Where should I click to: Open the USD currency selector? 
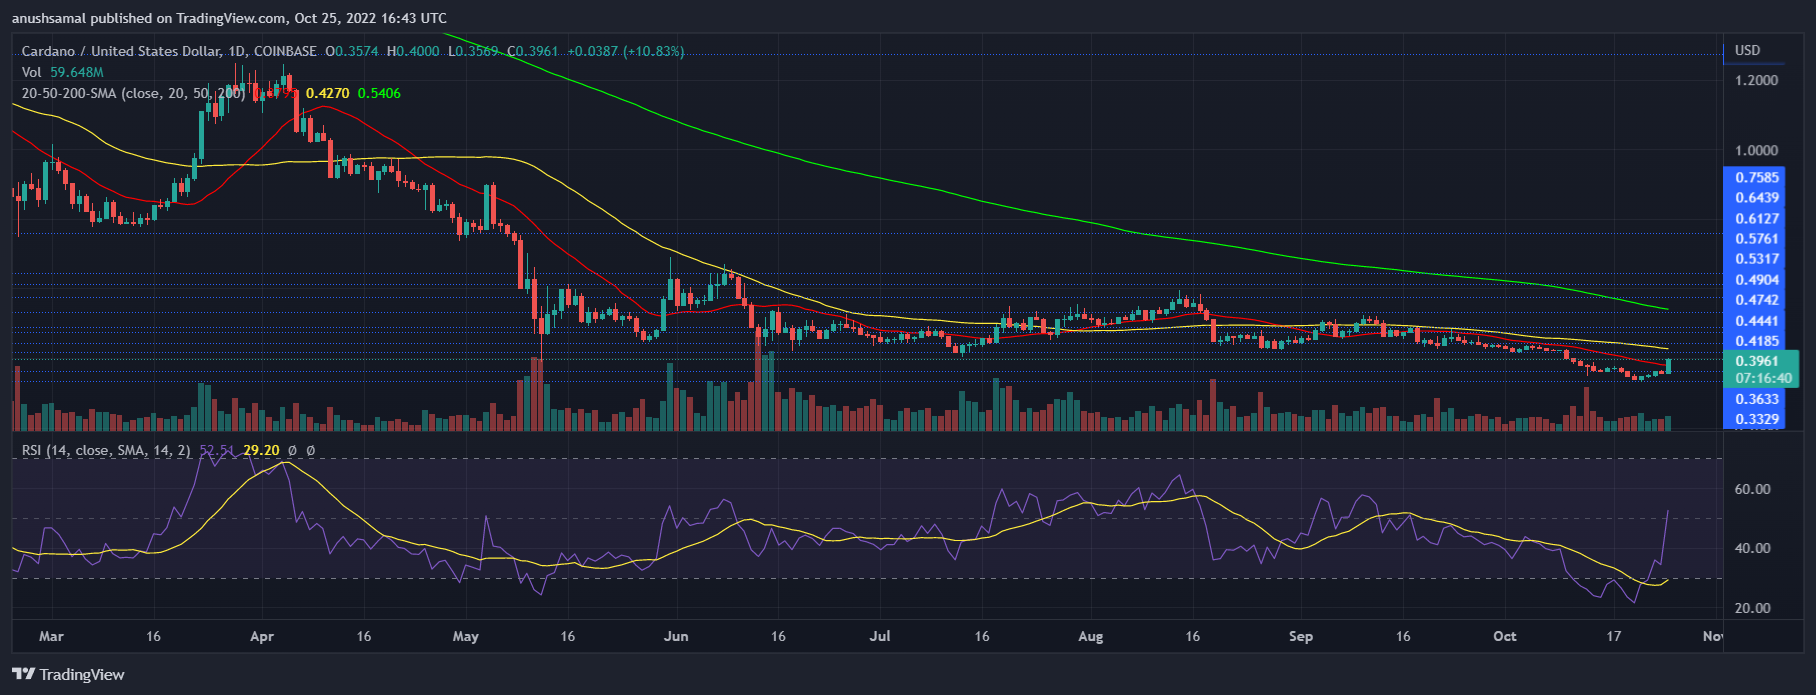click(1747, 51)
